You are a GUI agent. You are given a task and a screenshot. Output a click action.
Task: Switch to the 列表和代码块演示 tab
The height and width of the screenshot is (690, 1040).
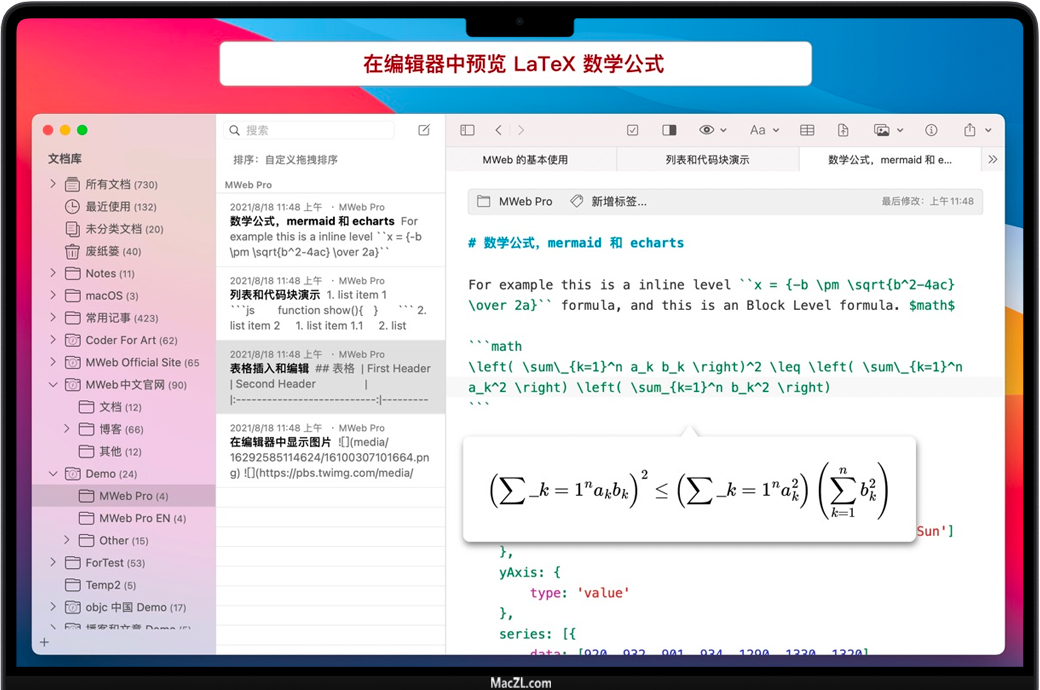pyautogui.click(x=707, y=160)
